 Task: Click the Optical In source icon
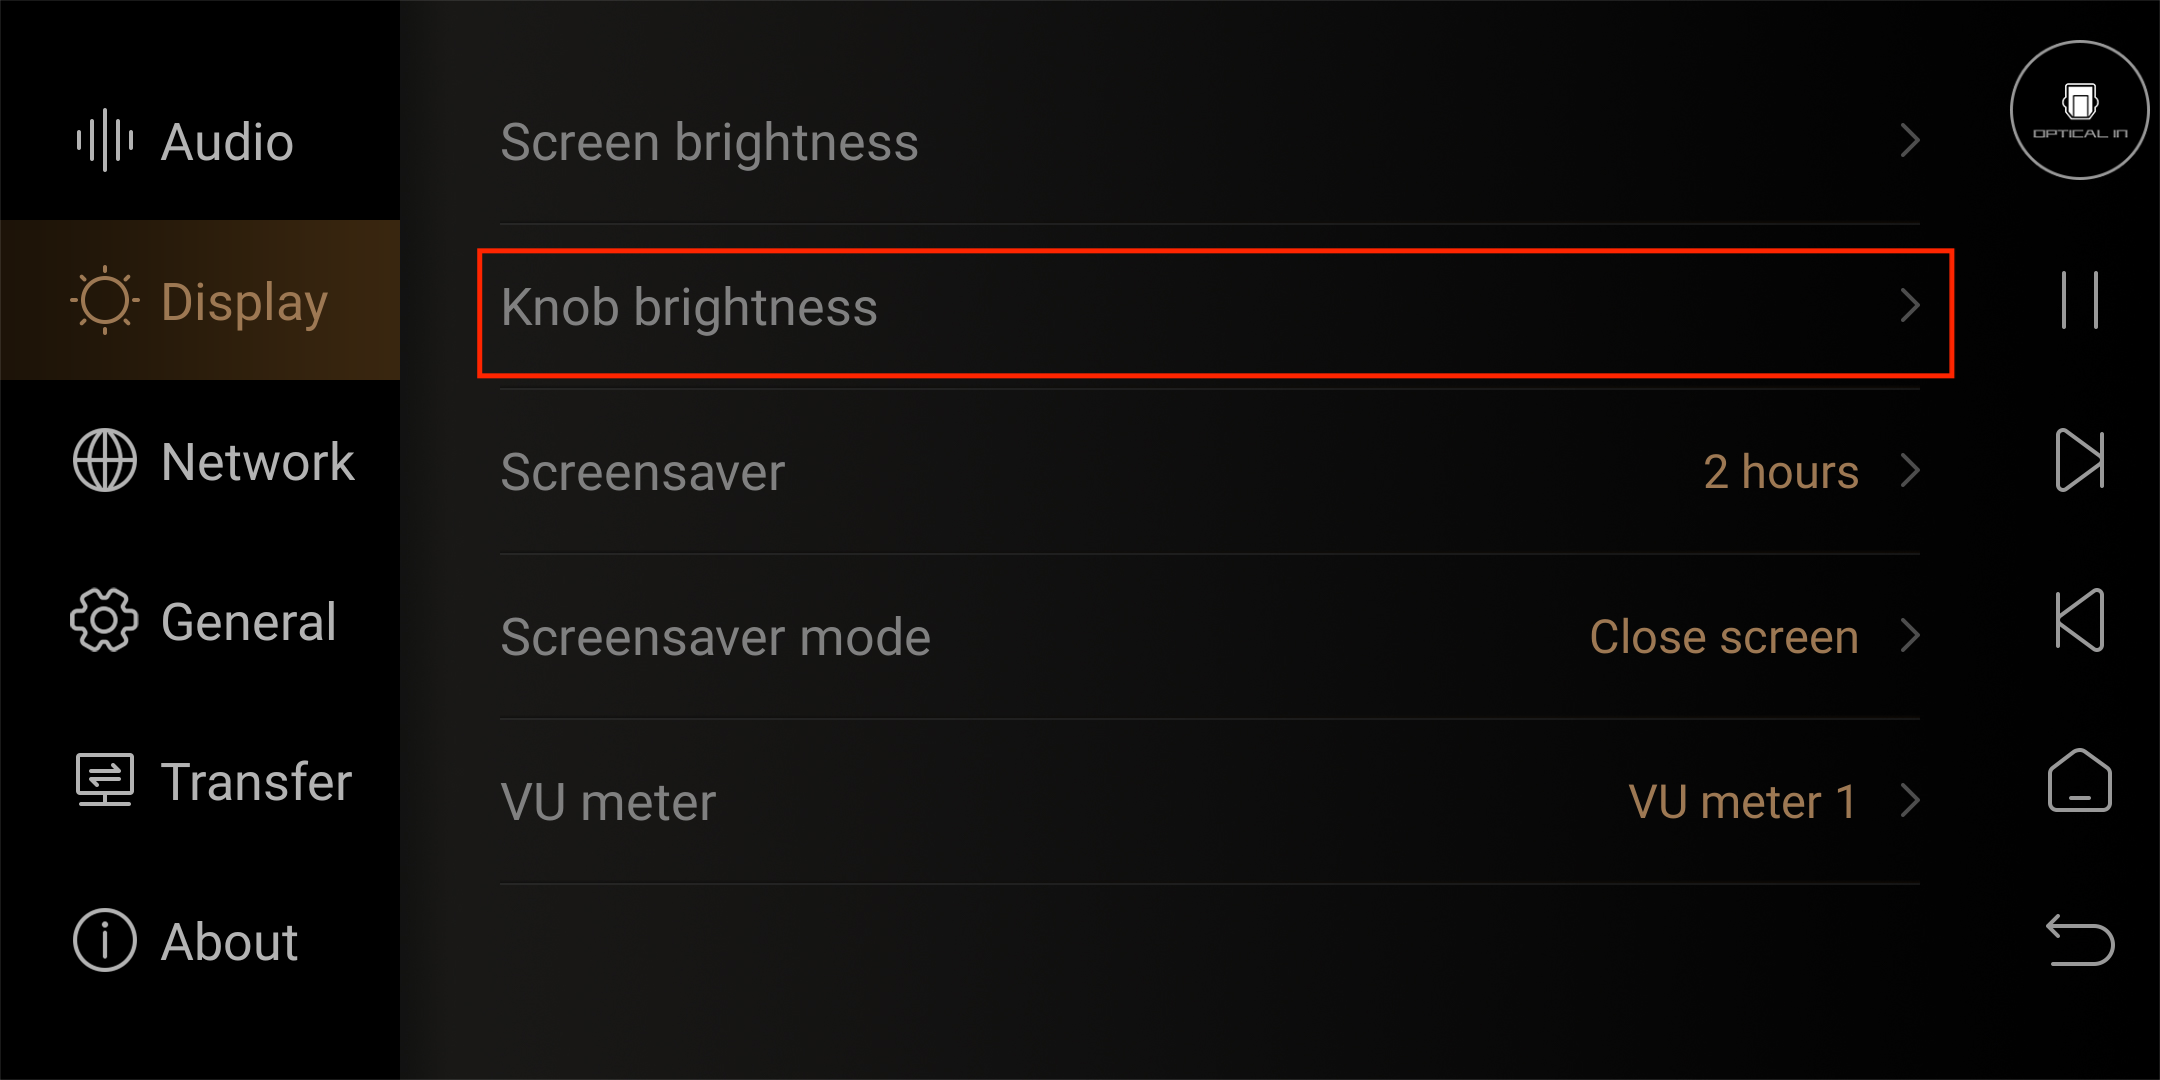[2079, 110]
